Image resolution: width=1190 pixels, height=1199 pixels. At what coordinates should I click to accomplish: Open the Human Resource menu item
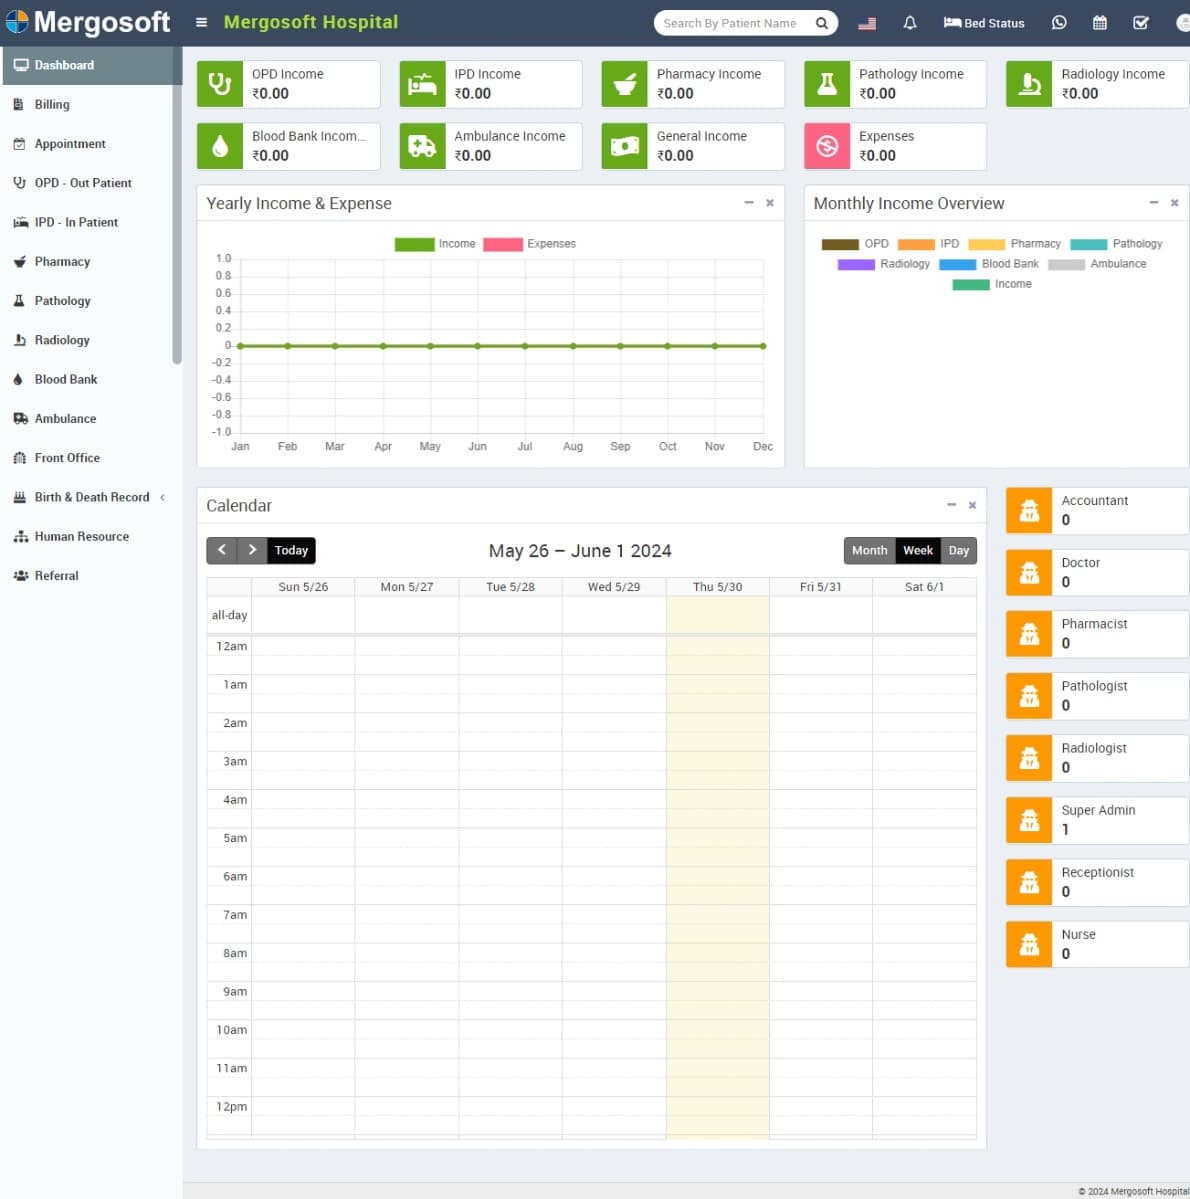point(81,536)
